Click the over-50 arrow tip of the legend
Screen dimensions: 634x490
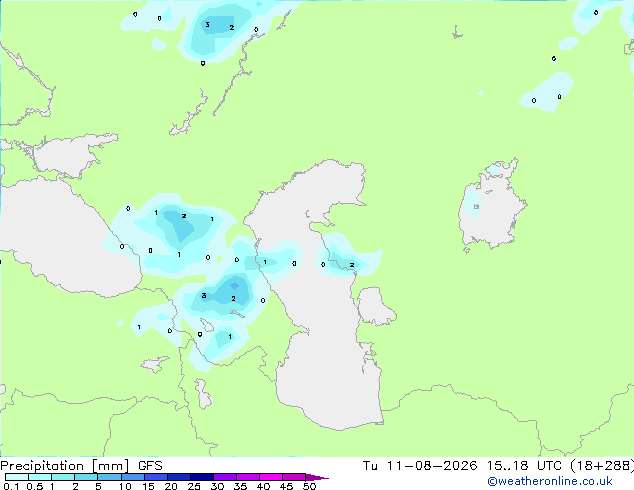coord(317,477)
